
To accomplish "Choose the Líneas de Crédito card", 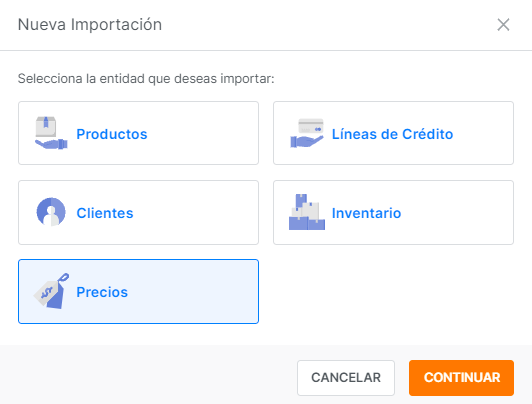I will coord(394,133).
